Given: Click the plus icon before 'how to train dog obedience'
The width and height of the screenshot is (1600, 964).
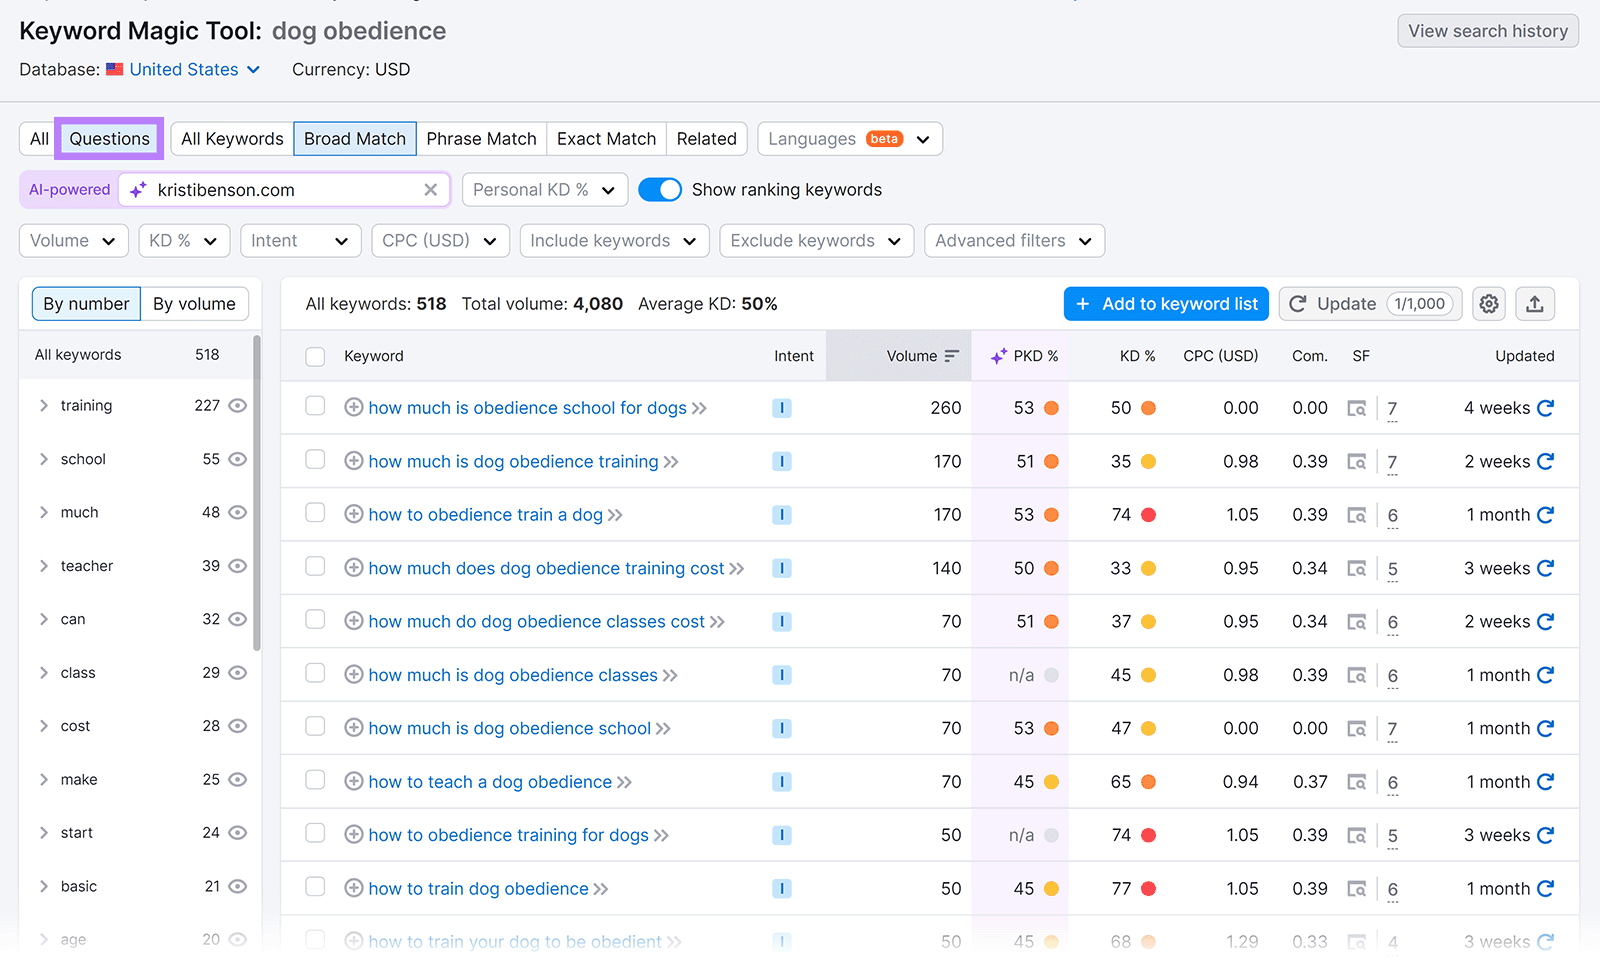Looking at the screenshot, I should [354, 888].
